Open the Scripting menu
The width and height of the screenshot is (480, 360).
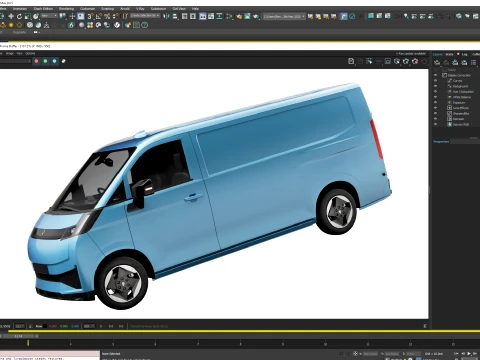click(107, 9)
